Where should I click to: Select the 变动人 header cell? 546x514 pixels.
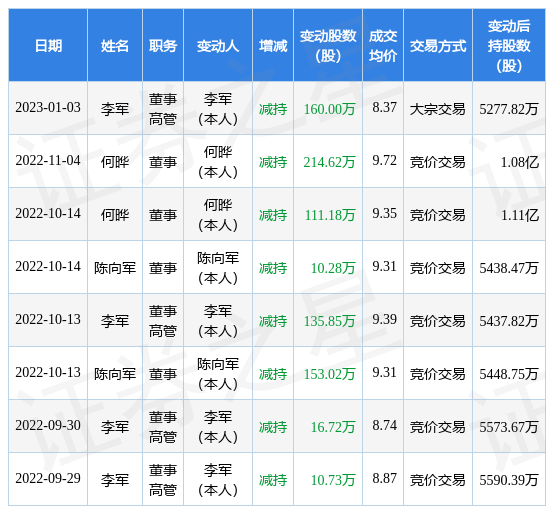[x=218, y=46]
